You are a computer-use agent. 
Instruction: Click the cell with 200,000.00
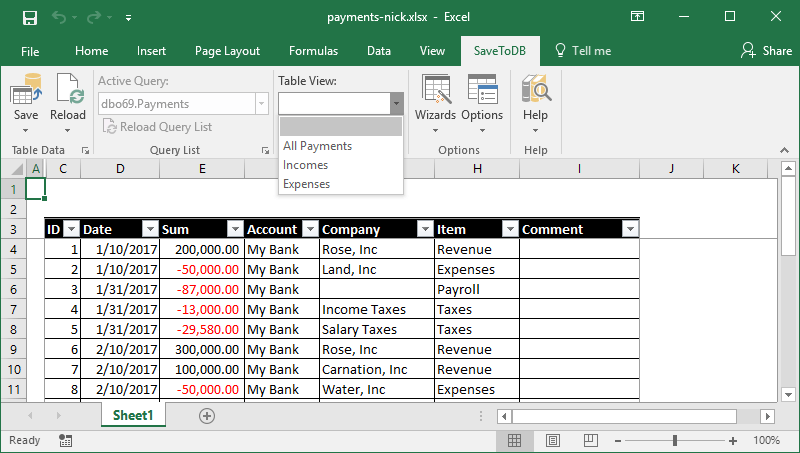202,249
